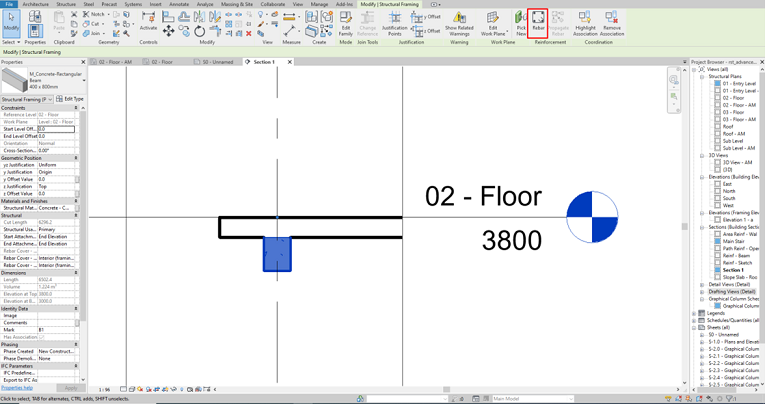This screenshot has width=765, height=404.
Task: Click the North elevation in browser
Action: [729, 191]
